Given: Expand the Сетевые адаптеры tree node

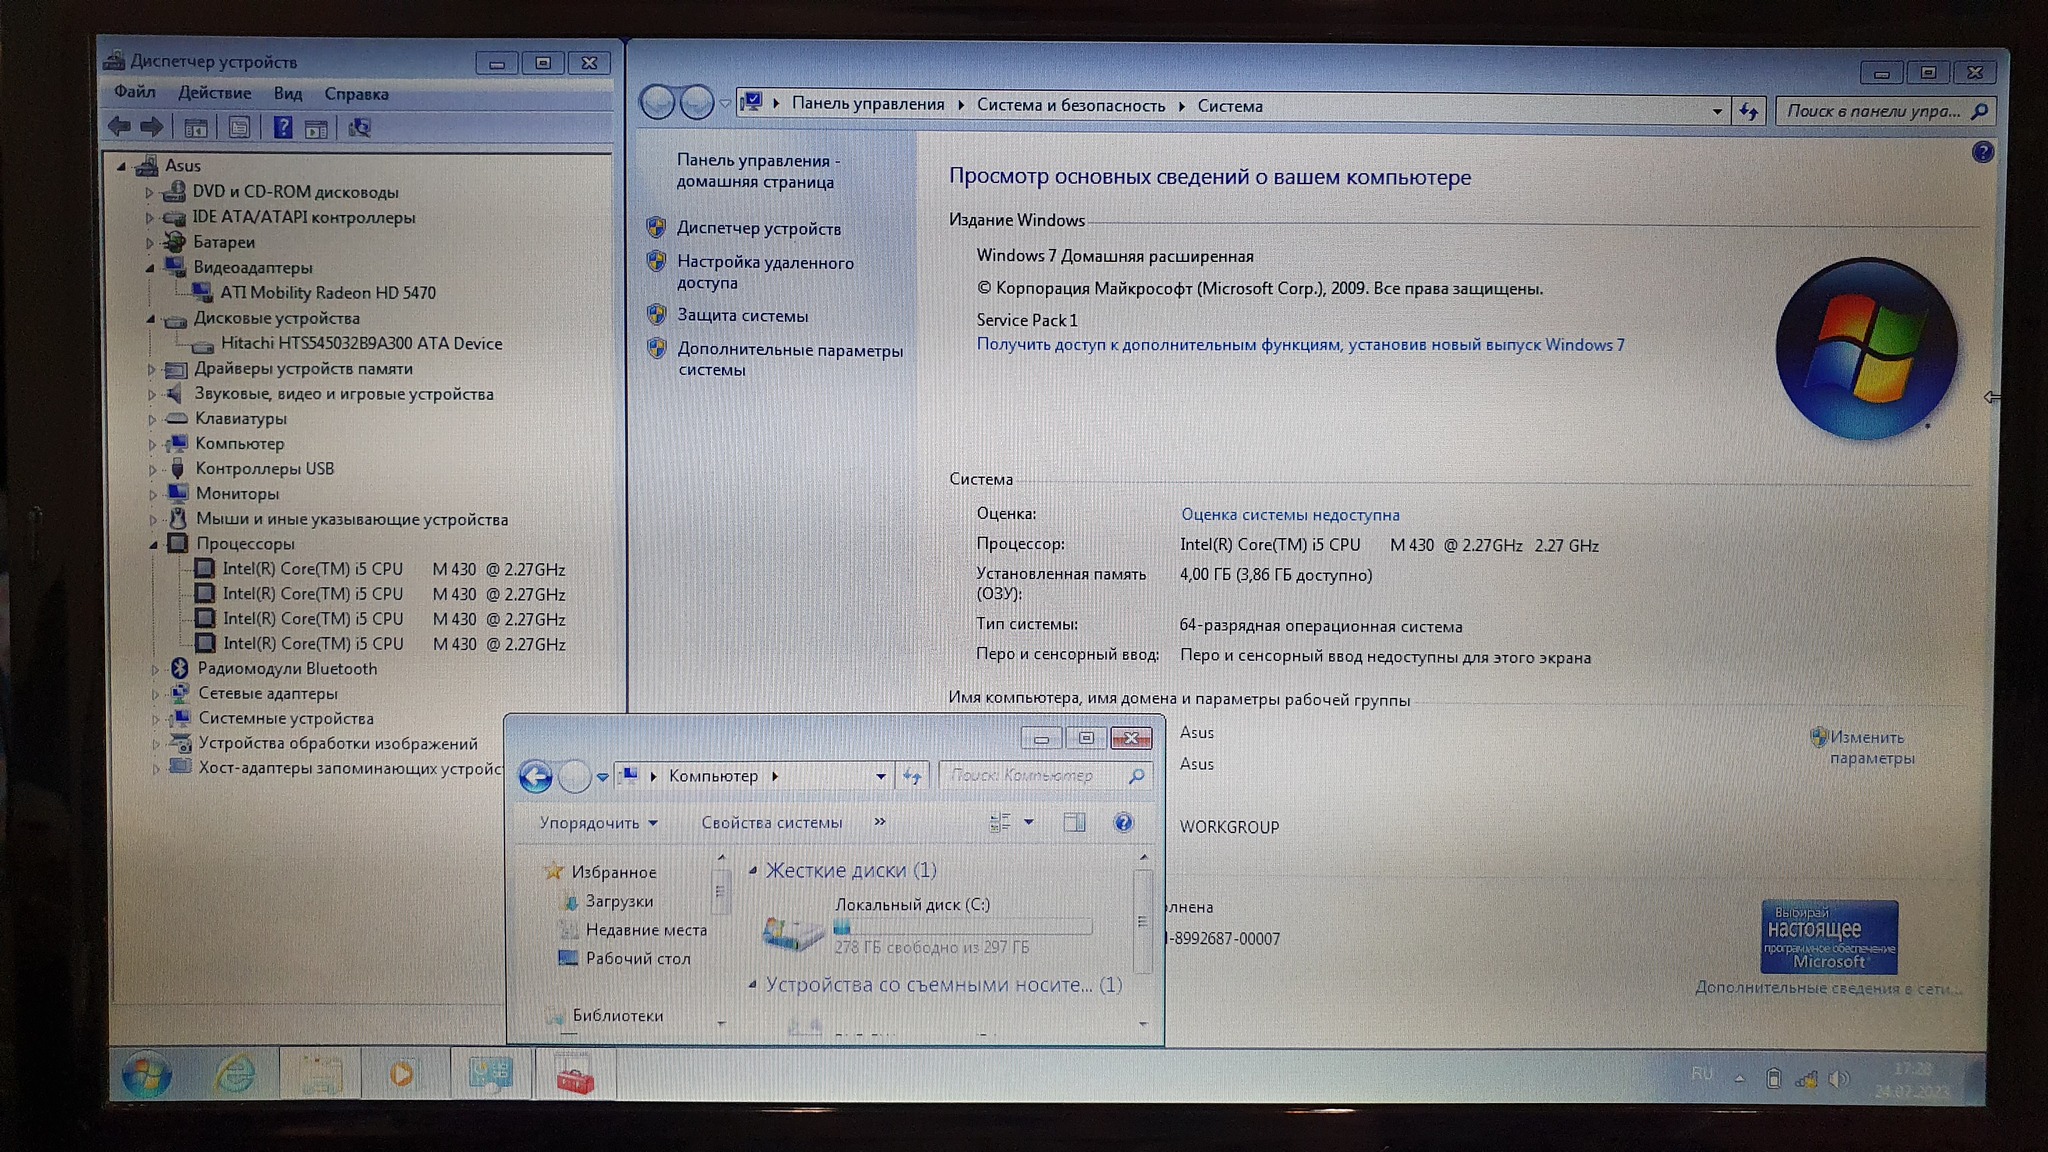Looking at the screenshot, I should point(155,693).
